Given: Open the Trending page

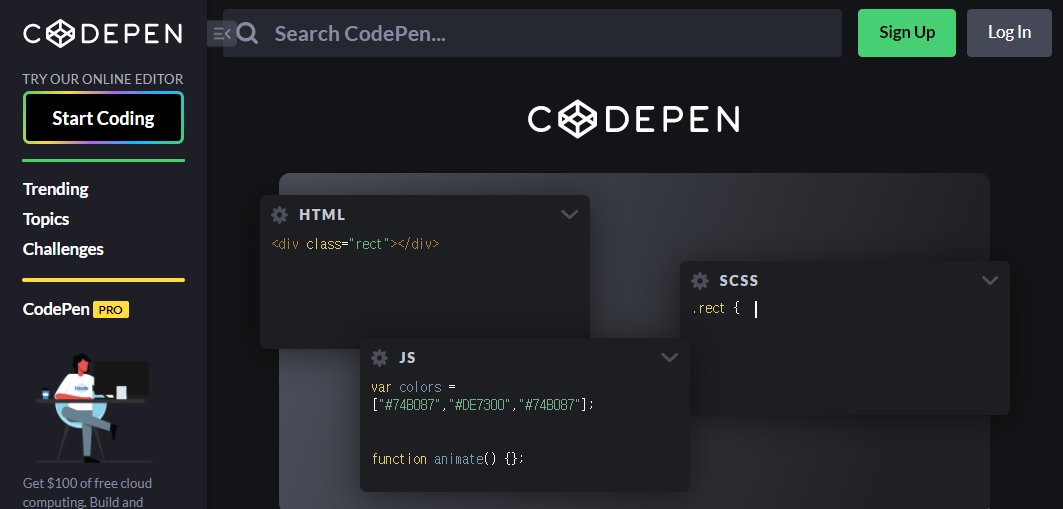Looking at the screenshot, I should (56, 189).
